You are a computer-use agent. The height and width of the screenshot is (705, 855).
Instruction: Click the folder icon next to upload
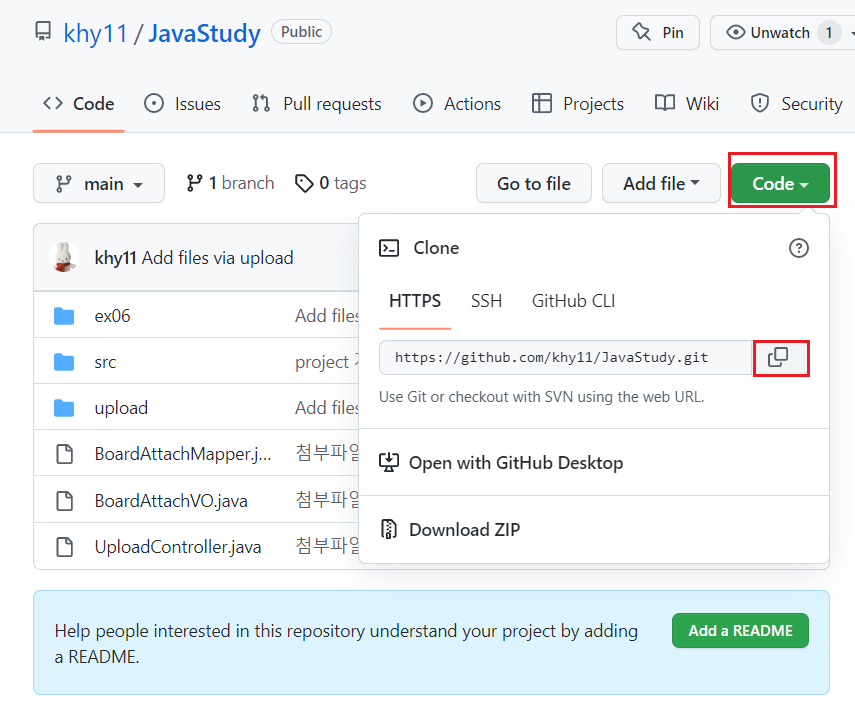click(x=64, y=408)
